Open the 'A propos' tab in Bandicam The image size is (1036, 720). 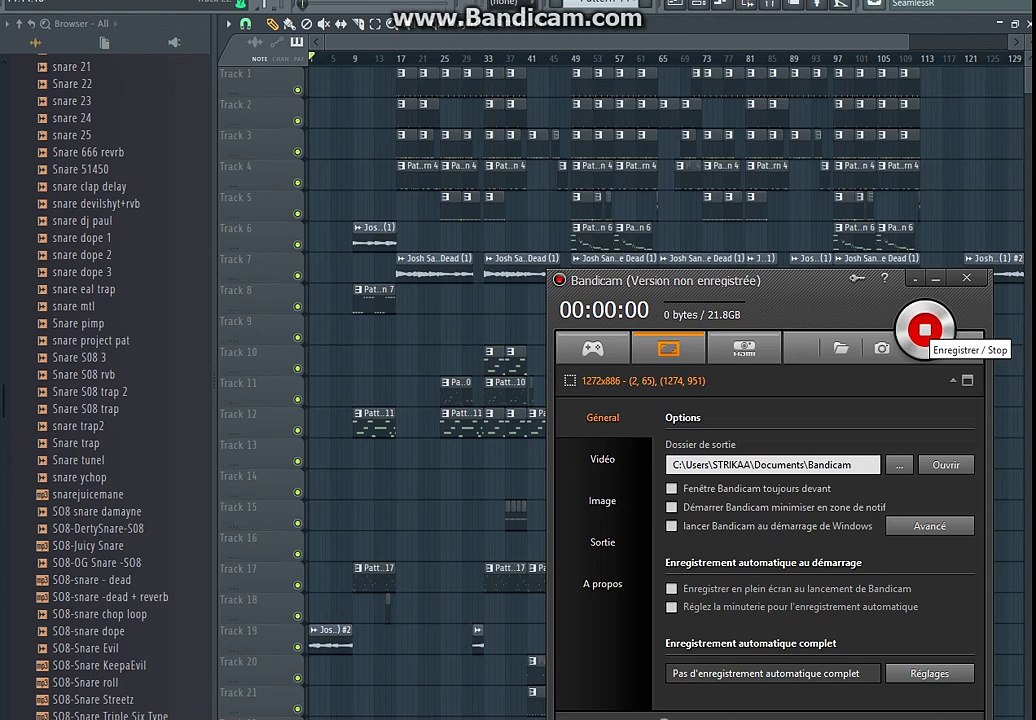pyautogui.click(x=603, y=584)
